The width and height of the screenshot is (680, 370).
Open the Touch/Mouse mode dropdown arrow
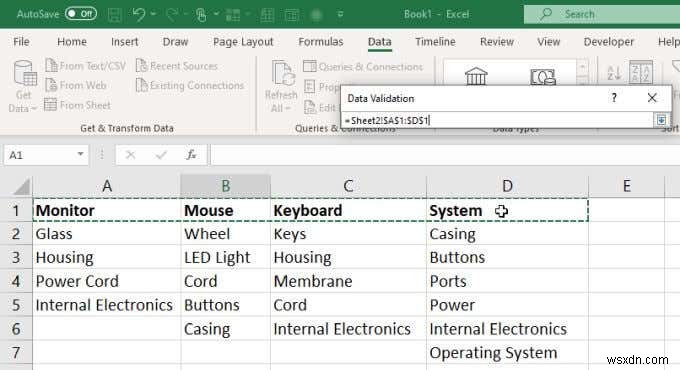coord(216,14)
